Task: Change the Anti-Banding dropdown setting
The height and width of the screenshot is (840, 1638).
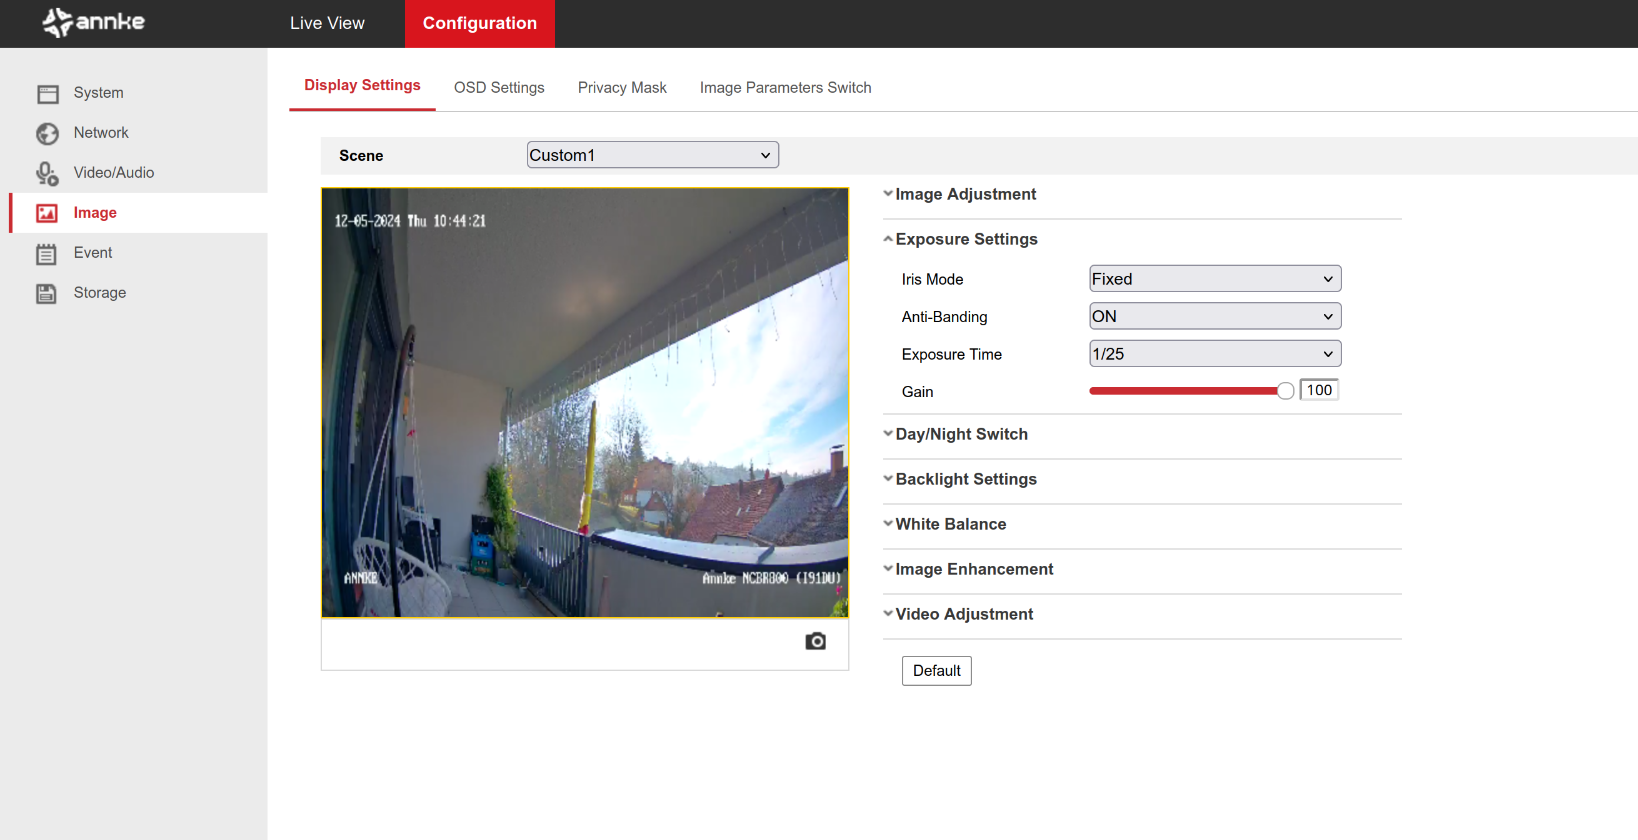Action: 1214,317
